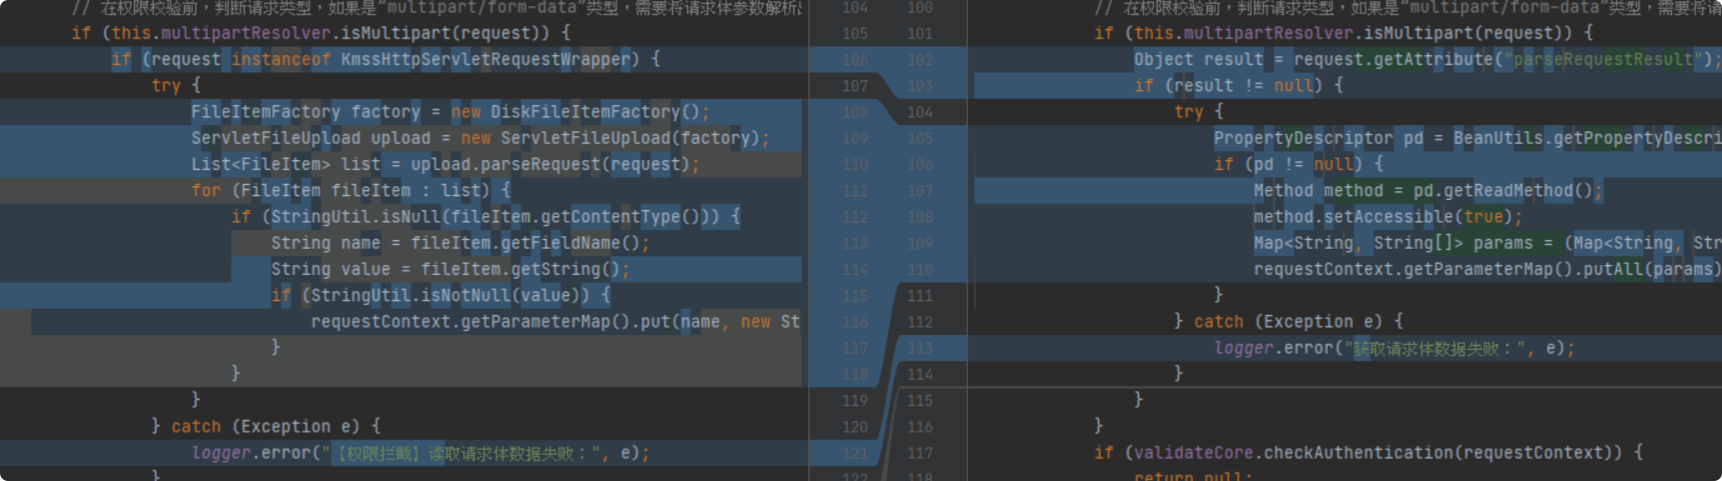Image resolution: width=1722 pixels, height=481 pixels.
Task: Click the word 'DiskFileItemFactory' in the left pane
Action: coord(585,112)
